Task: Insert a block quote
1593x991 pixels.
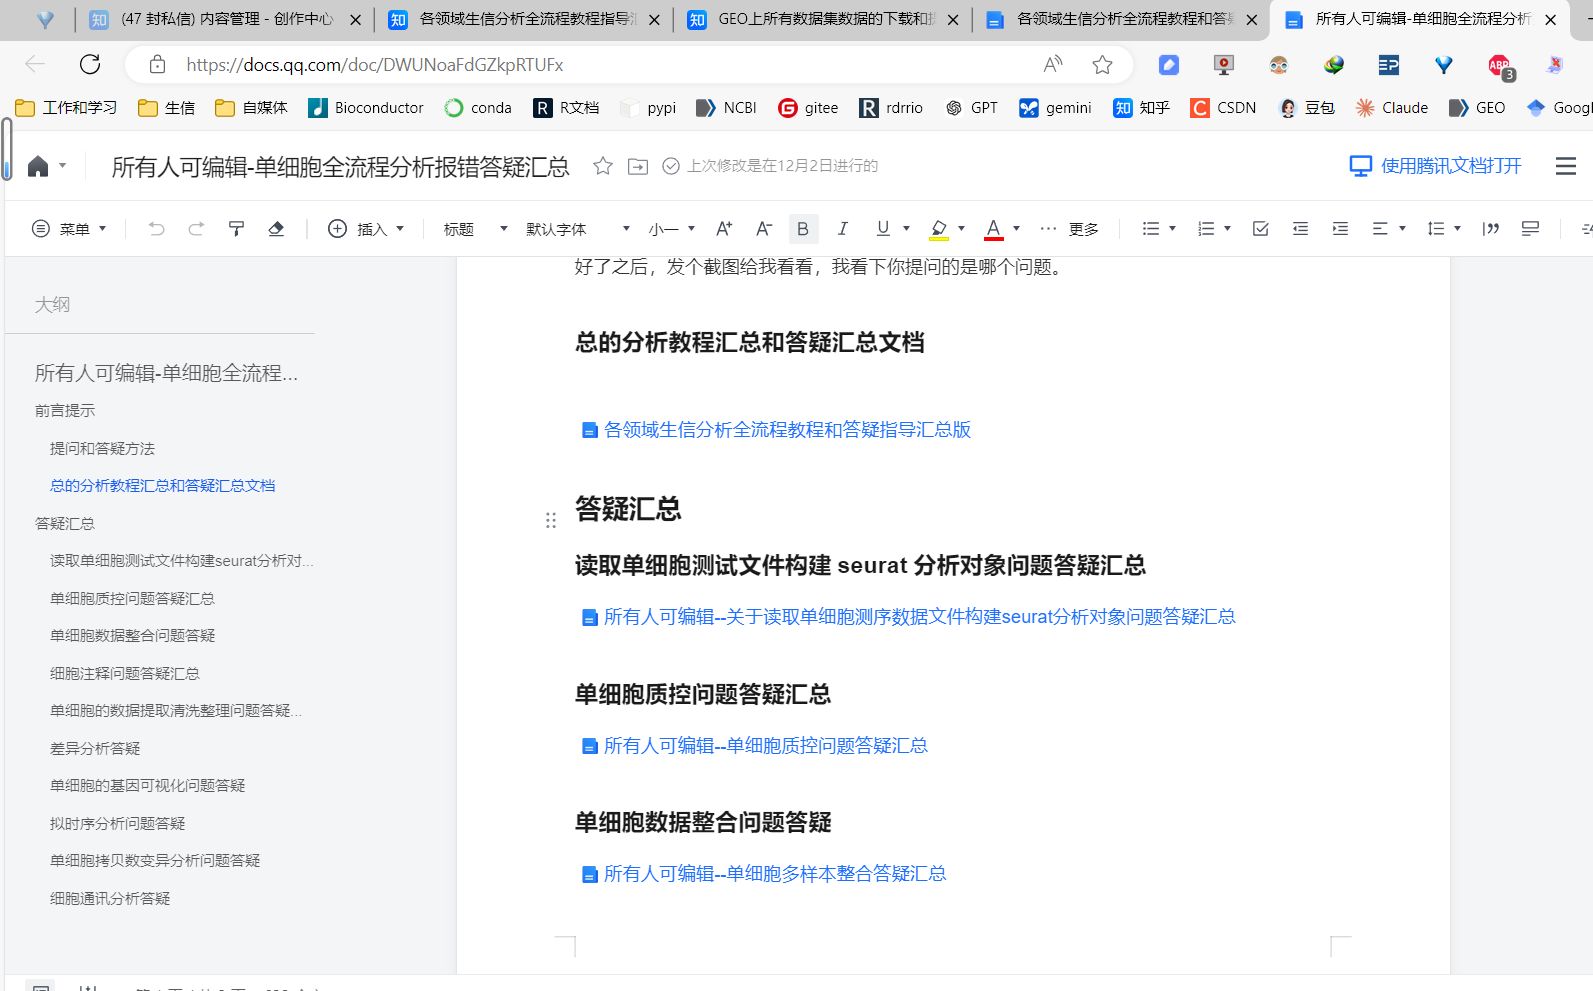Action: coord(1490,229)
